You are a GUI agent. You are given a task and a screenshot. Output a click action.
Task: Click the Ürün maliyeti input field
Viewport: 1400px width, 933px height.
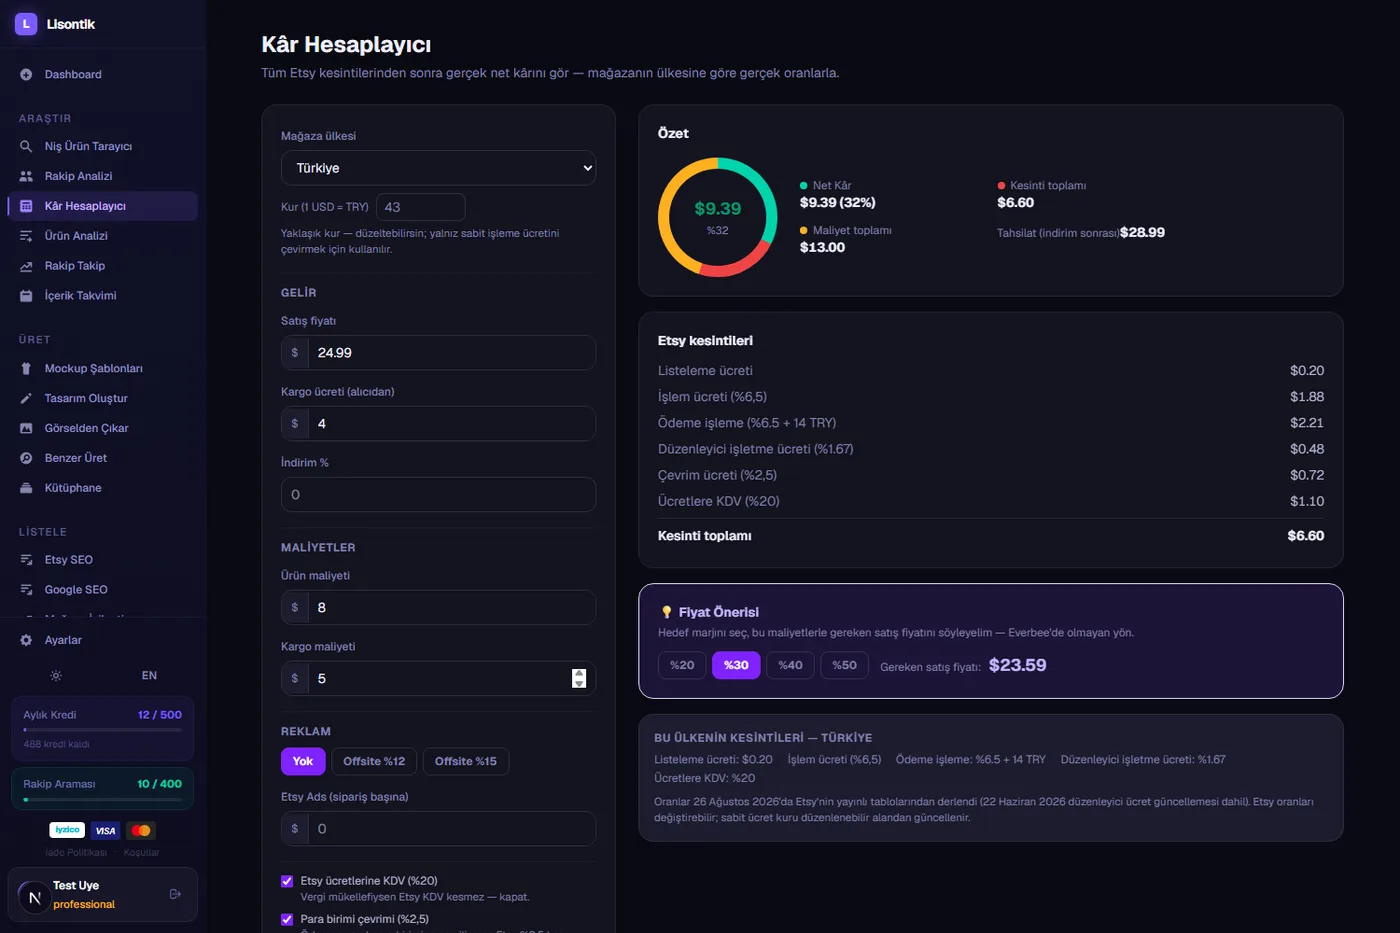(x=438, y=608)
